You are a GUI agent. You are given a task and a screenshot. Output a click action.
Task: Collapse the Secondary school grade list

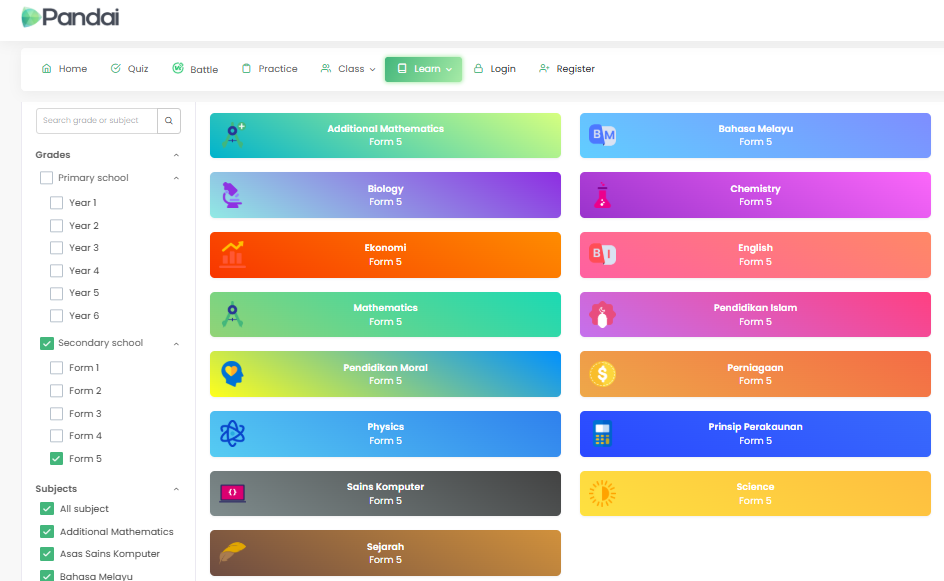coord(176,343)
